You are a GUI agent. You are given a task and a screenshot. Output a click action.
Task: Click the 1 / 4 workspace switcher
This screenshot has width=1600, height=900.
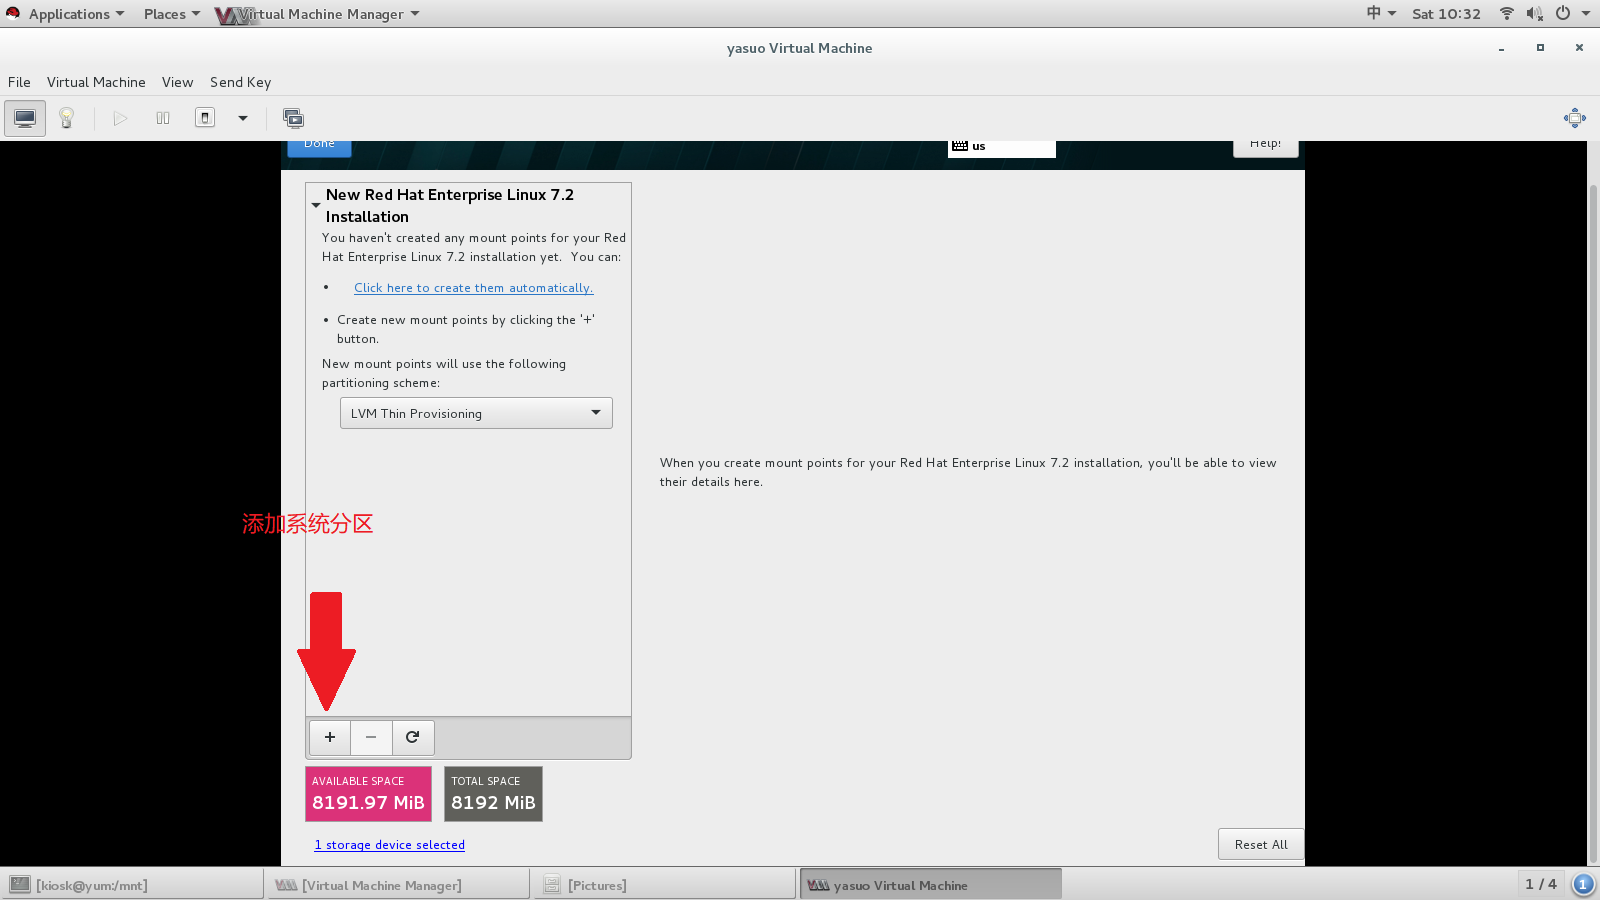[1540, 884]
